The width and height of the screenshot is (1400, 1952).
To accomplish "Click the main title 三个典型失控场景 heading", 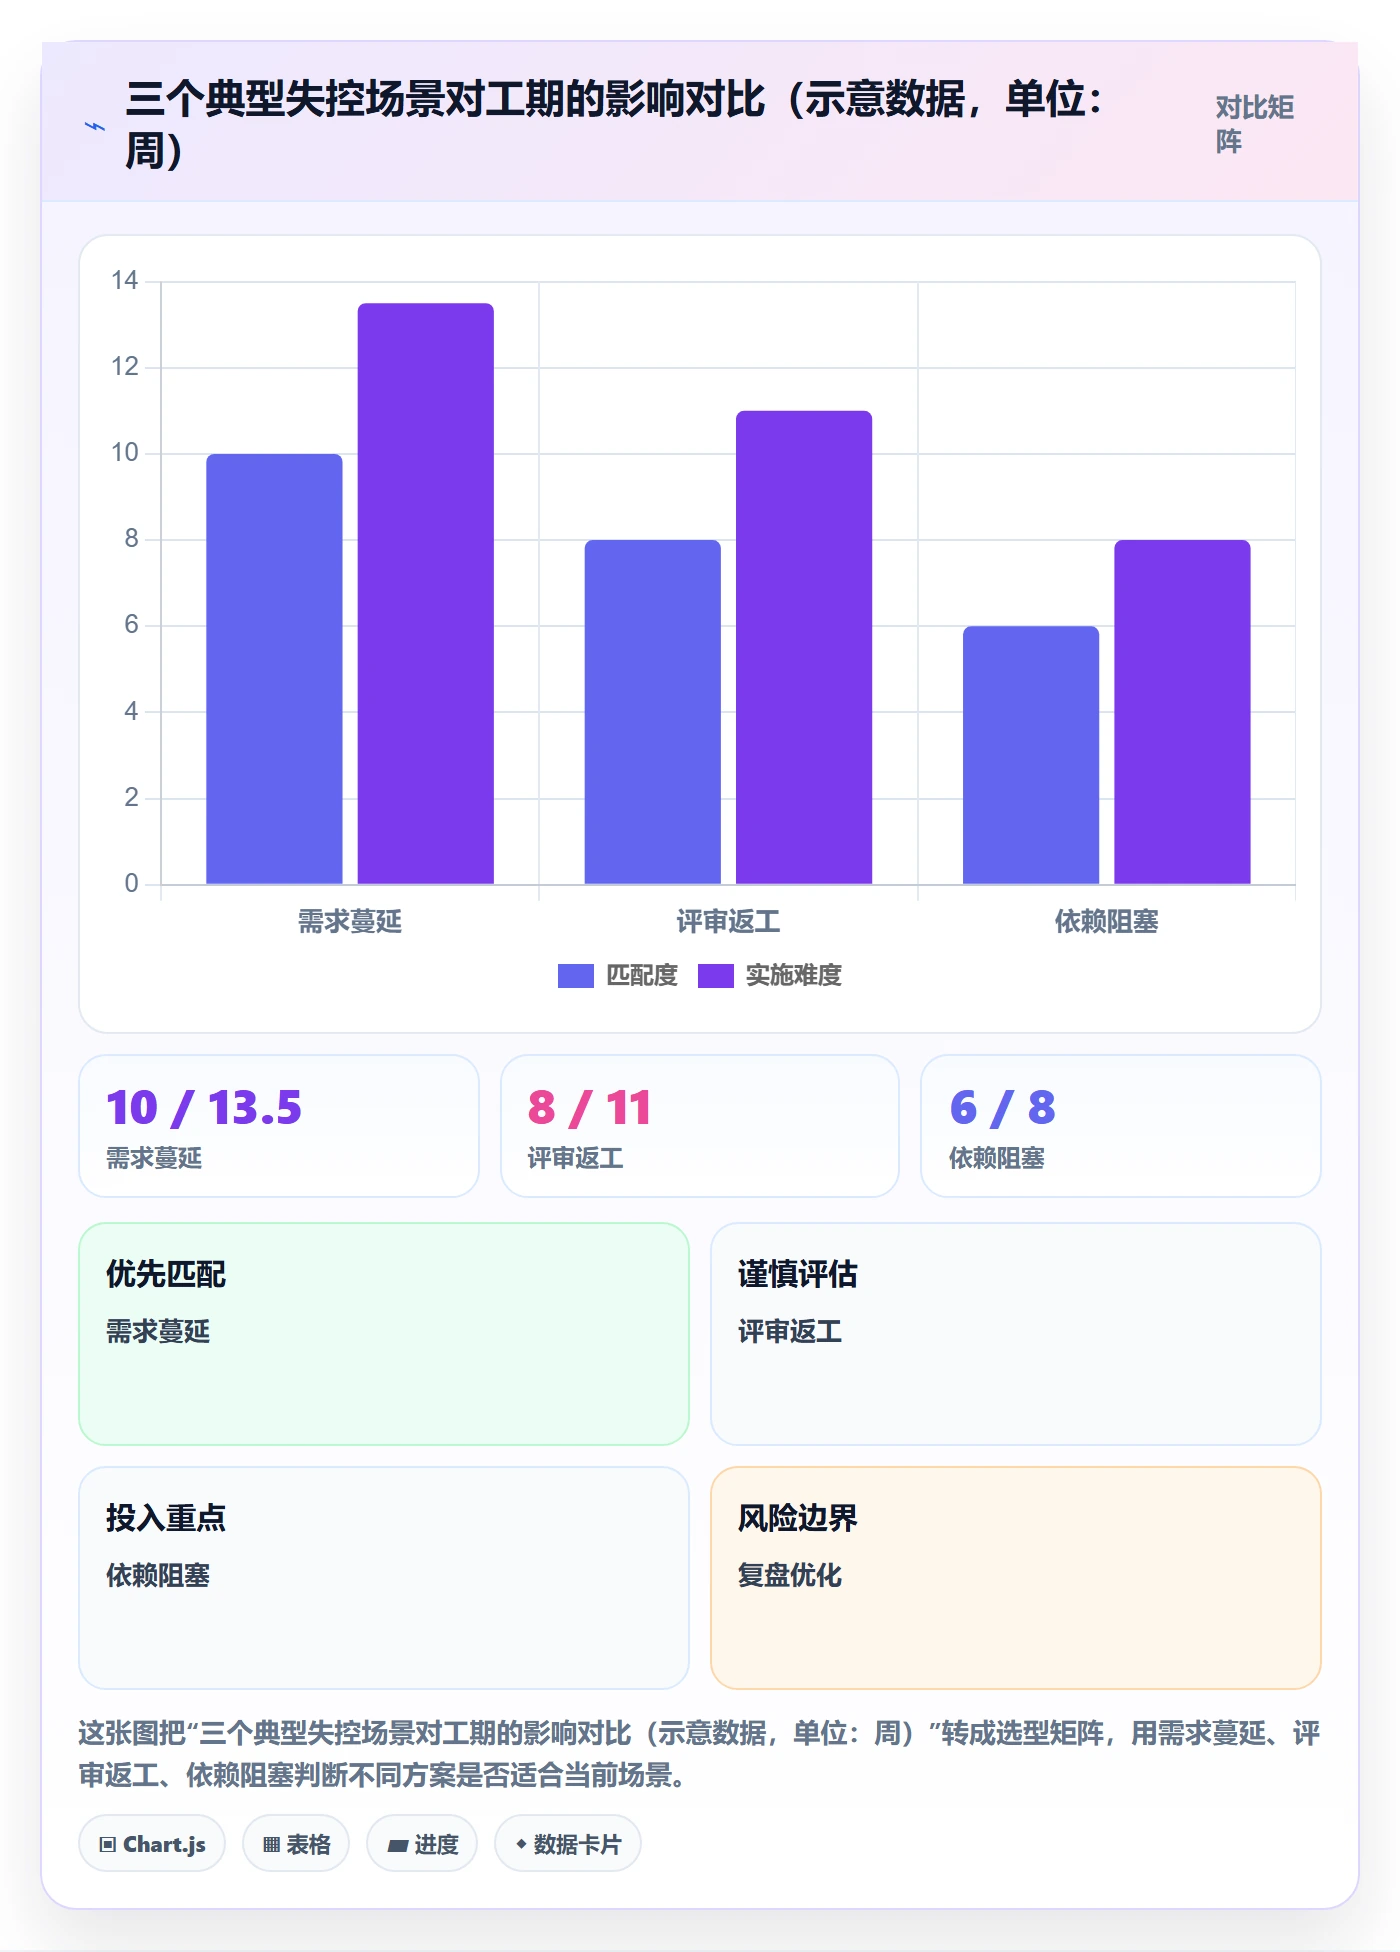I will tap(615, 124).
